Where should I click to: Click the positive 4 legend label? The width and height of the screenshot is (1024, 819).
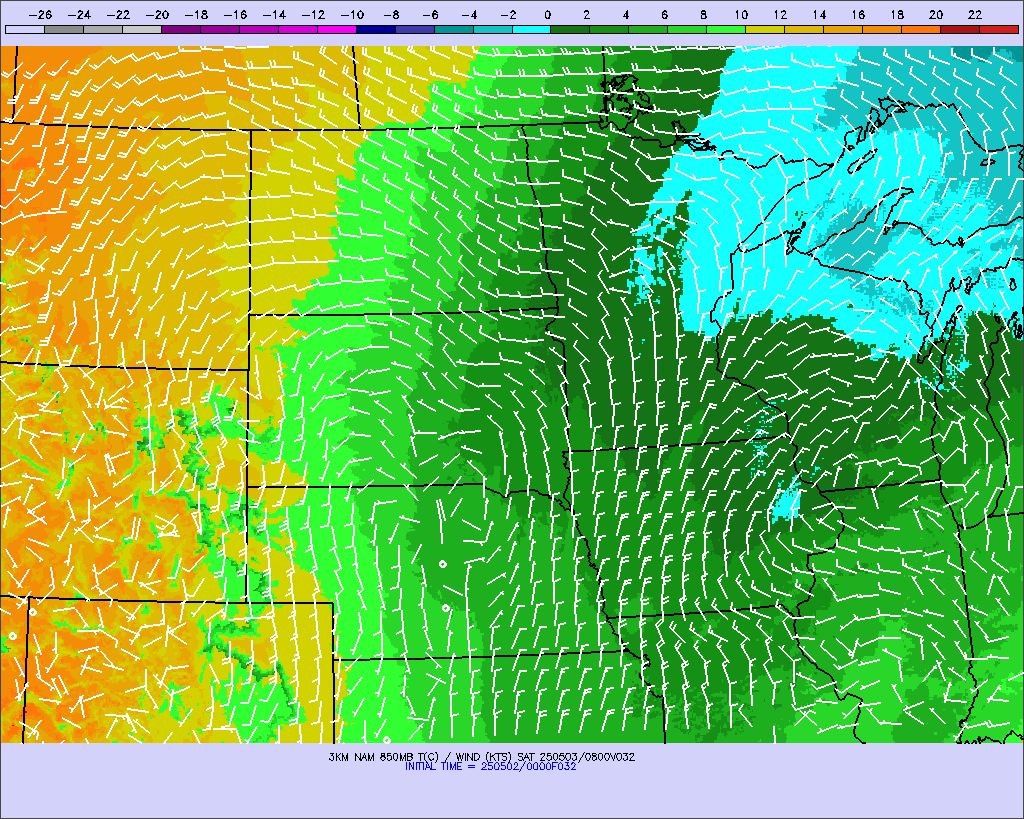tap(626, 14)
